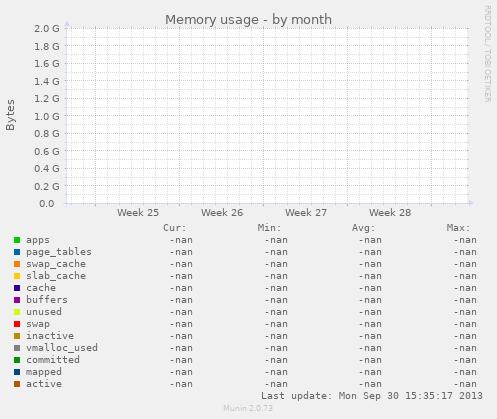The height and width of the screenshot is (419, 497).
Task: Click the 'Week 26' axis label
Action: pyautogui.click(x=222, y=213)
